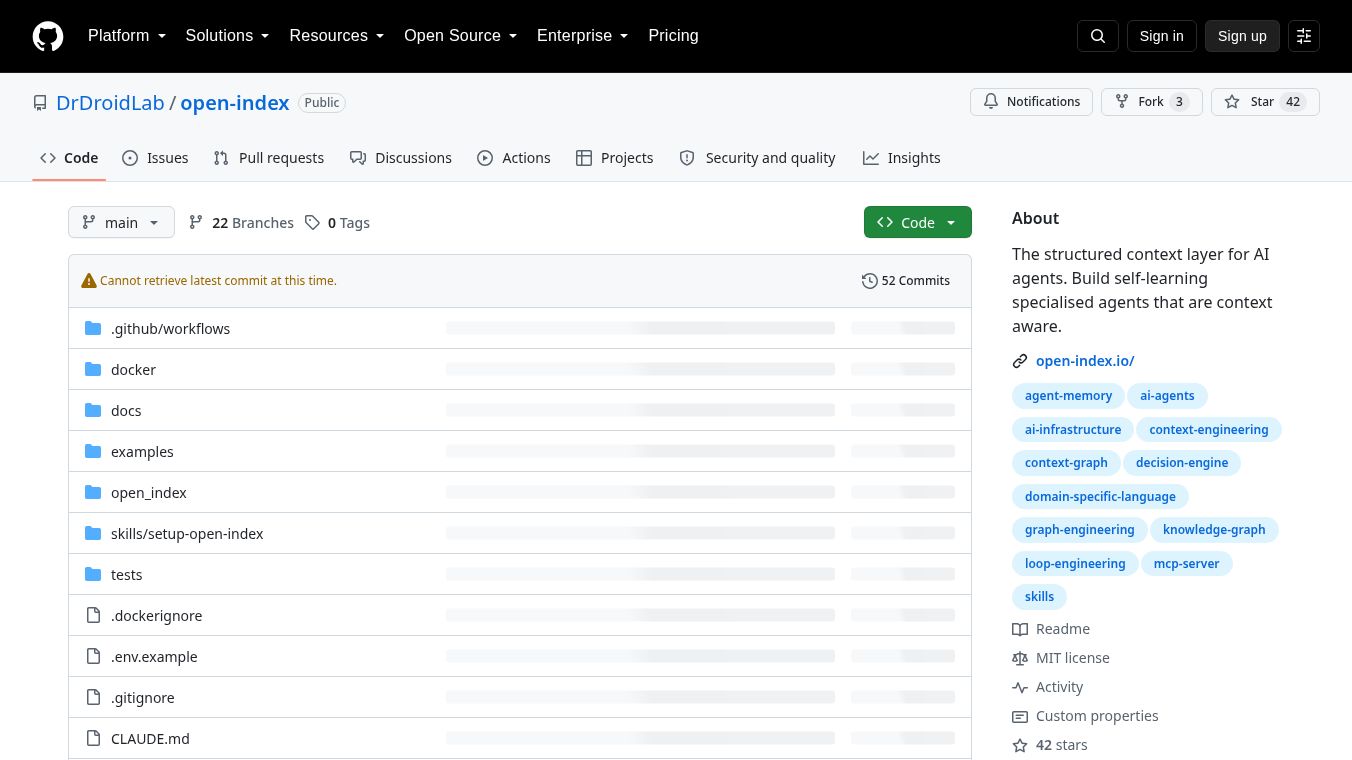Click the file icon for CLAUDE.md

[x=93, y=738]
